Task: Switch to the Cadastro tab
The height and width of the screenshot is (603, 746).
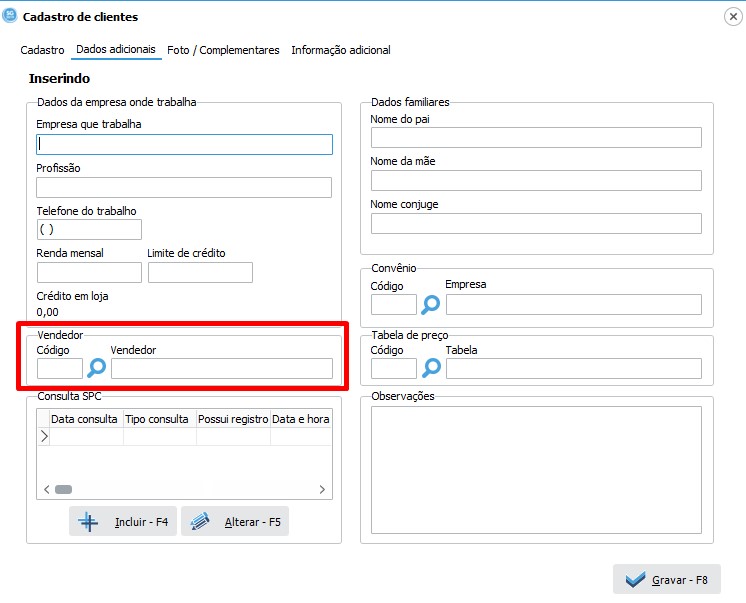Action: [42, 50]
